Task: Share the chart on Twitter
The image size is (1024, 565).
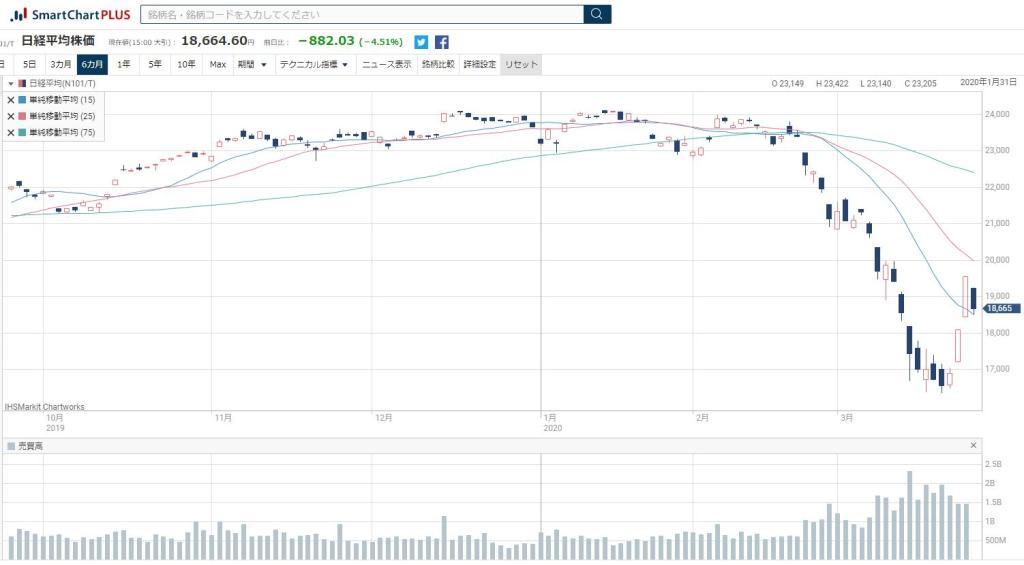Action: click(x=421, y=42)
